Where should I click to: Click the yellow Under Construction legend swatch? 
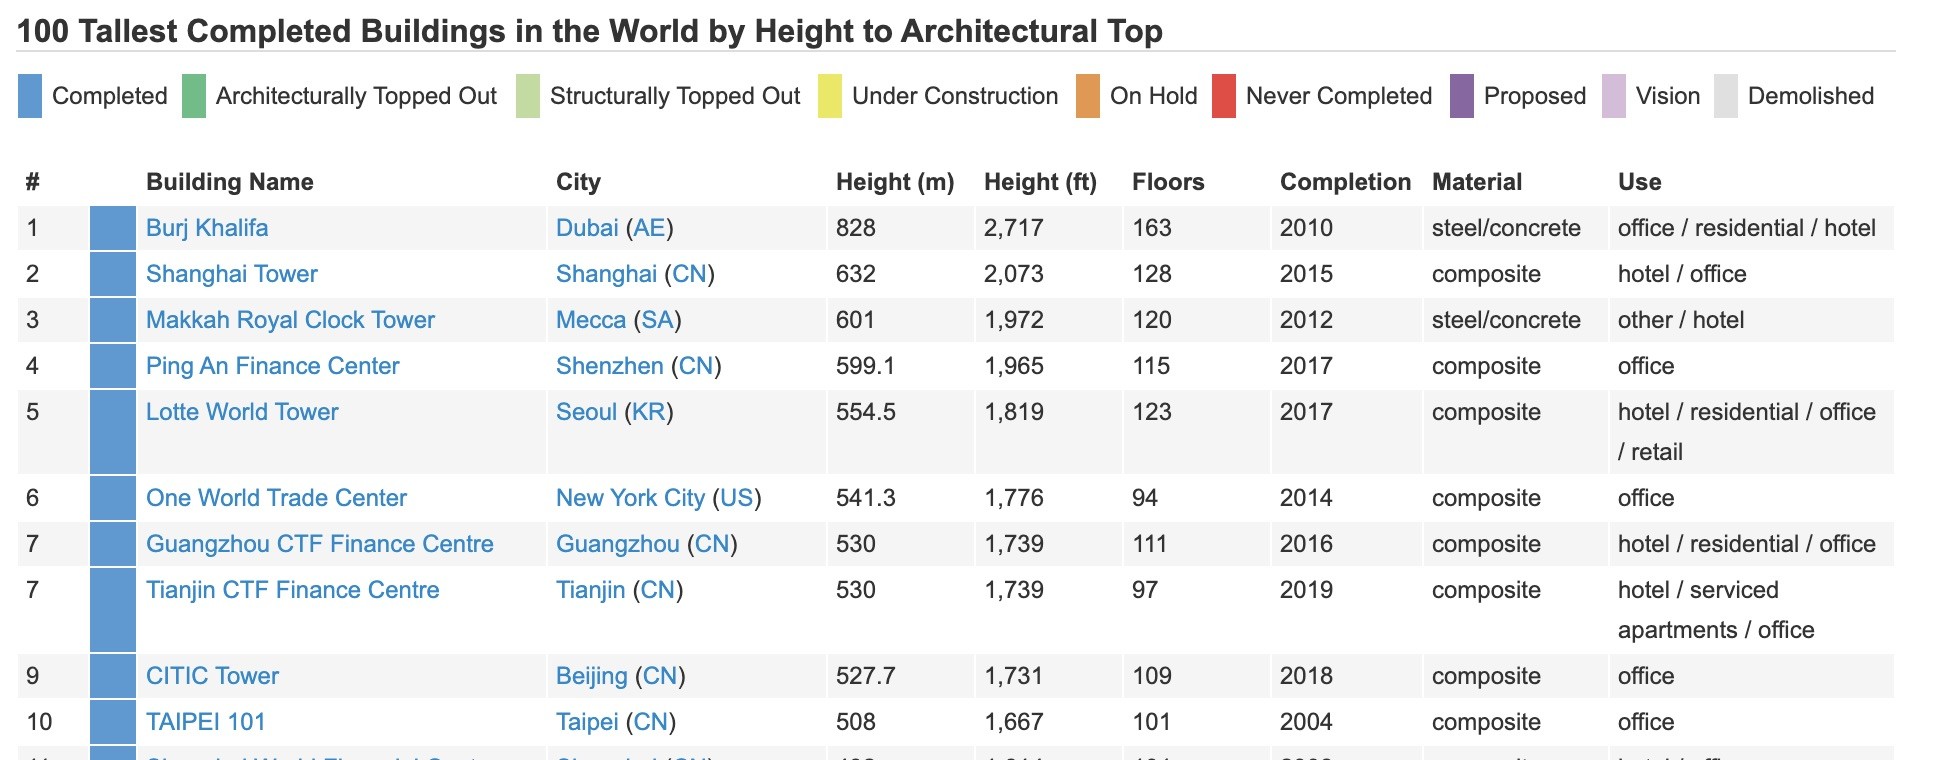point(830,96)
